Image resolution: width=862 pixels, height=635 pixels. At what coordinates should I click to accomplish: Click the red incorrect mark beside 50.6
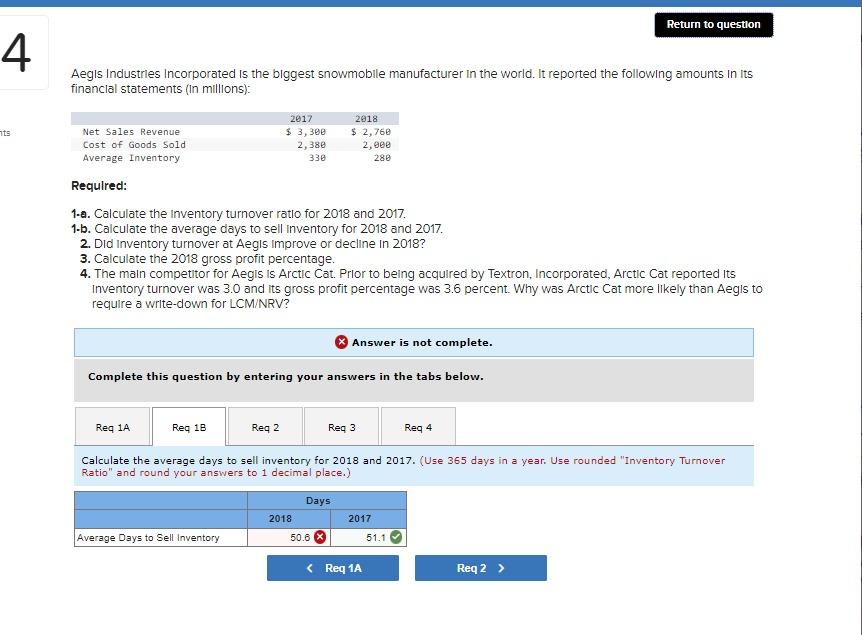(320, 537)
